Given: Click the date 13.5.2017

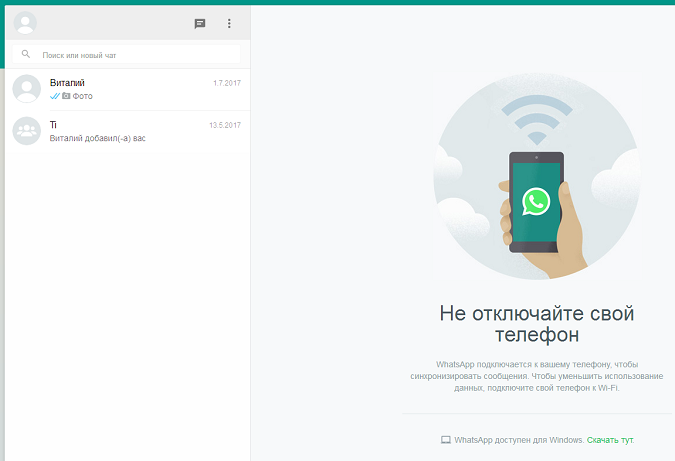Looking at the screenshot, I should (225, 125).
